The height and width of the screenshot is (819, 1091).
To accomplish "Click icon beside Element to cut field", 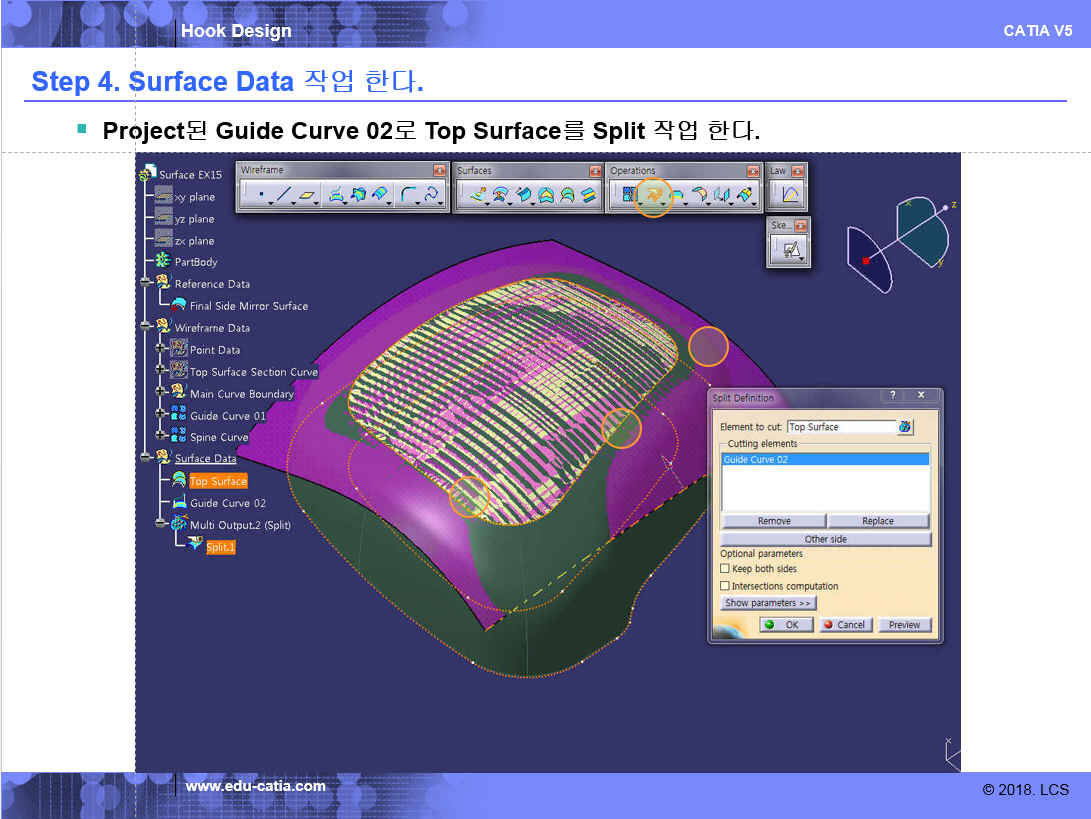I will pyautogui.click(x=905, y=427).
